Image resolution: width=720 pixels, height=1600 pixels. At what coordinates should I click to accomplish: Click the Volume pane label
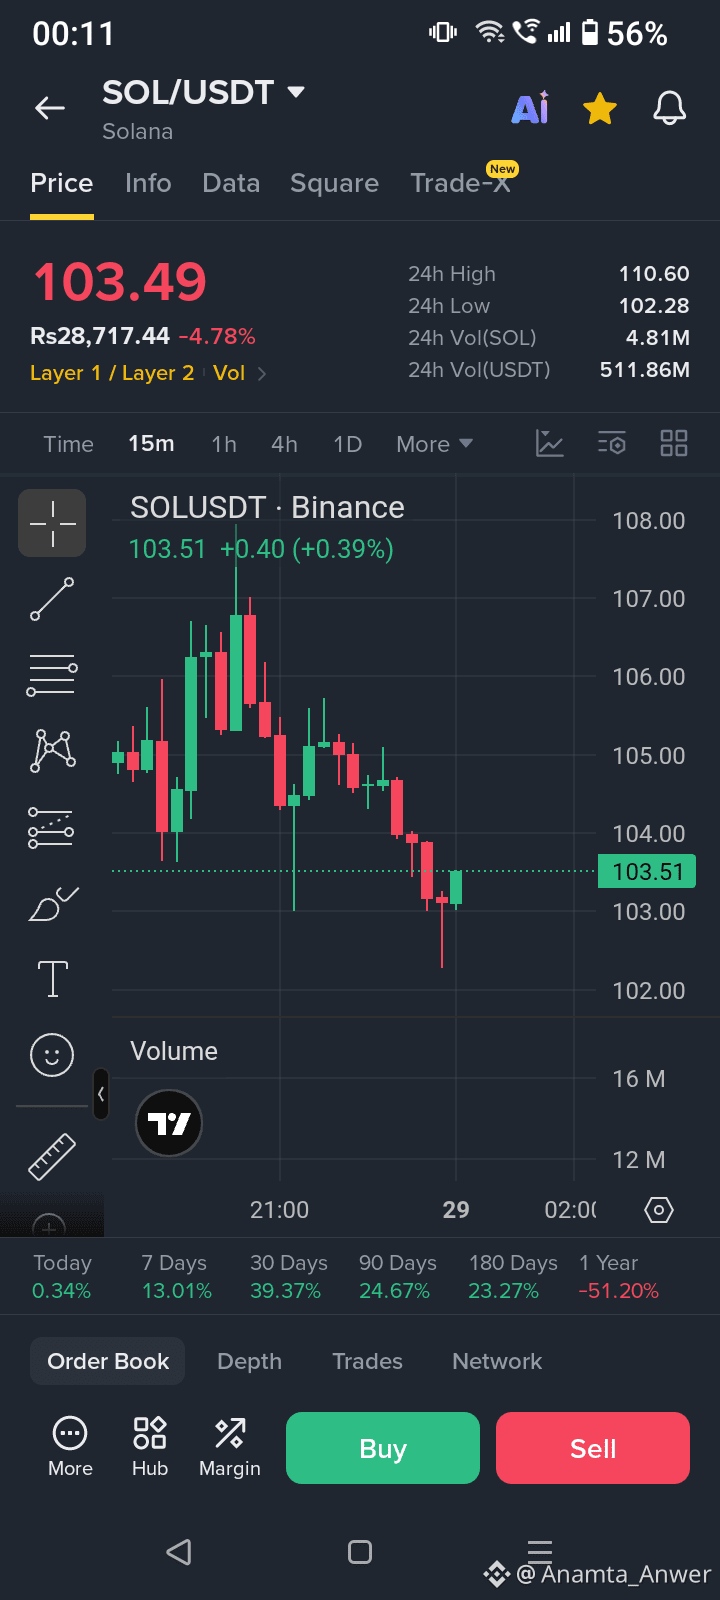(x=174, y=1051)
